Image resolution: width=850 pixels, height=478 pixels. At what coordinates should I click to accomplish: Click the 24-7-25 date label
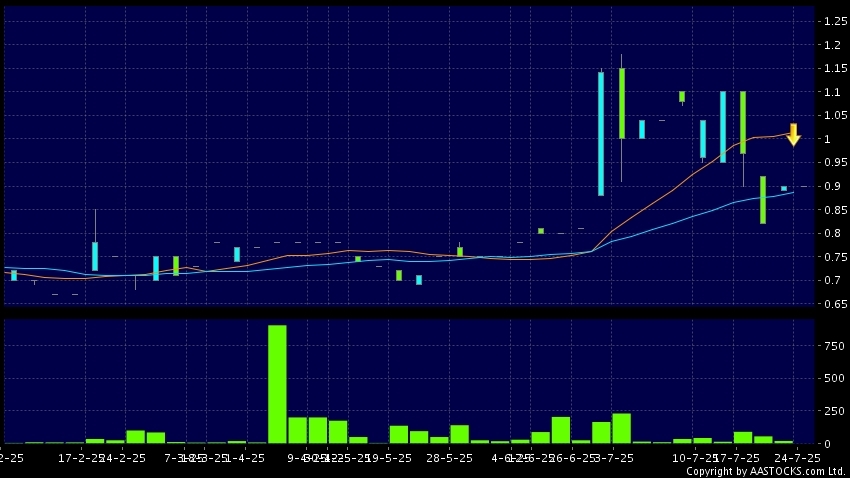point(797,458)
